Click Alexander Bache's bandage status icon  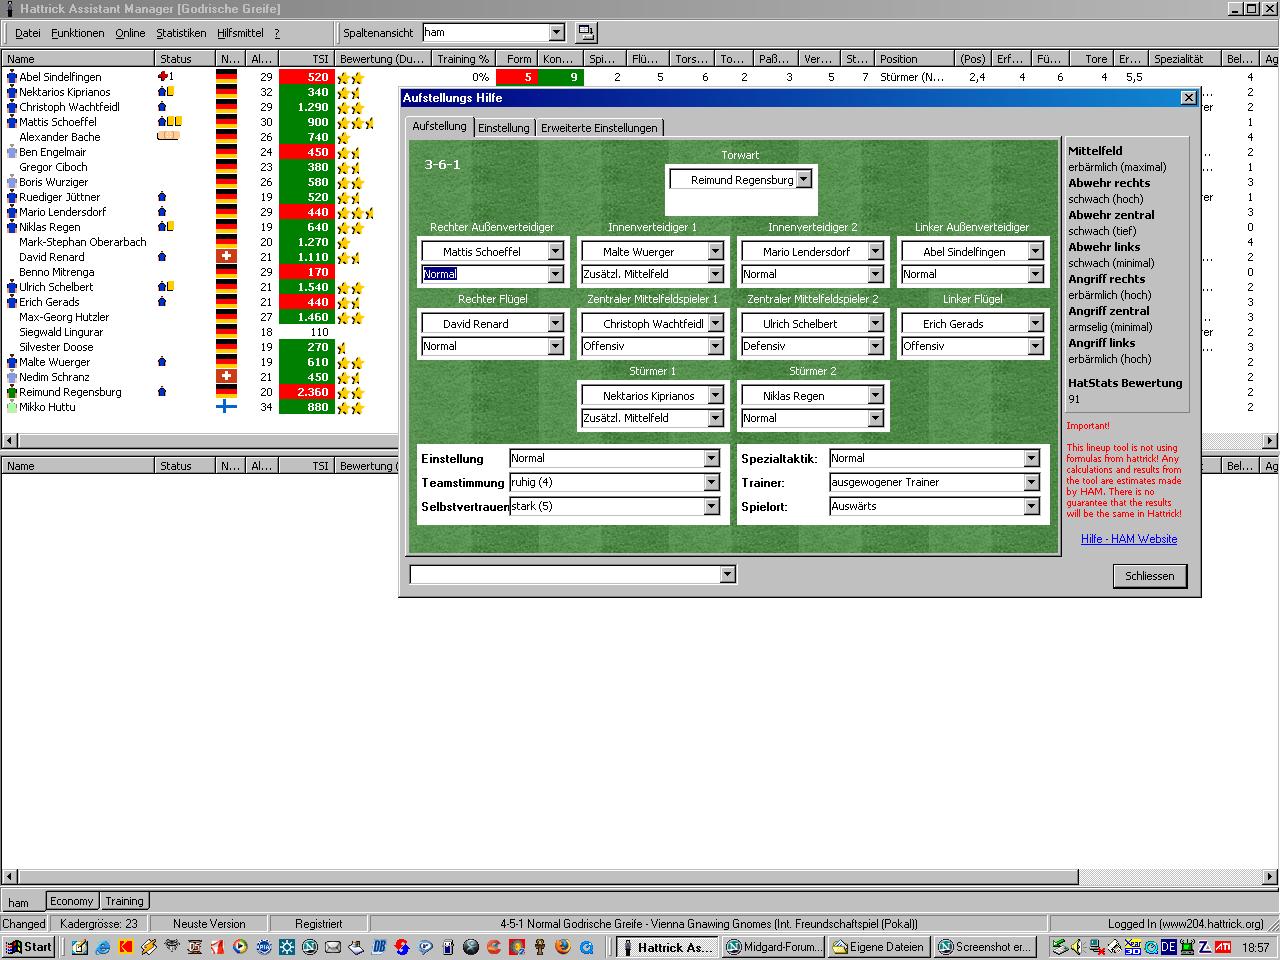tap(168, 136)
